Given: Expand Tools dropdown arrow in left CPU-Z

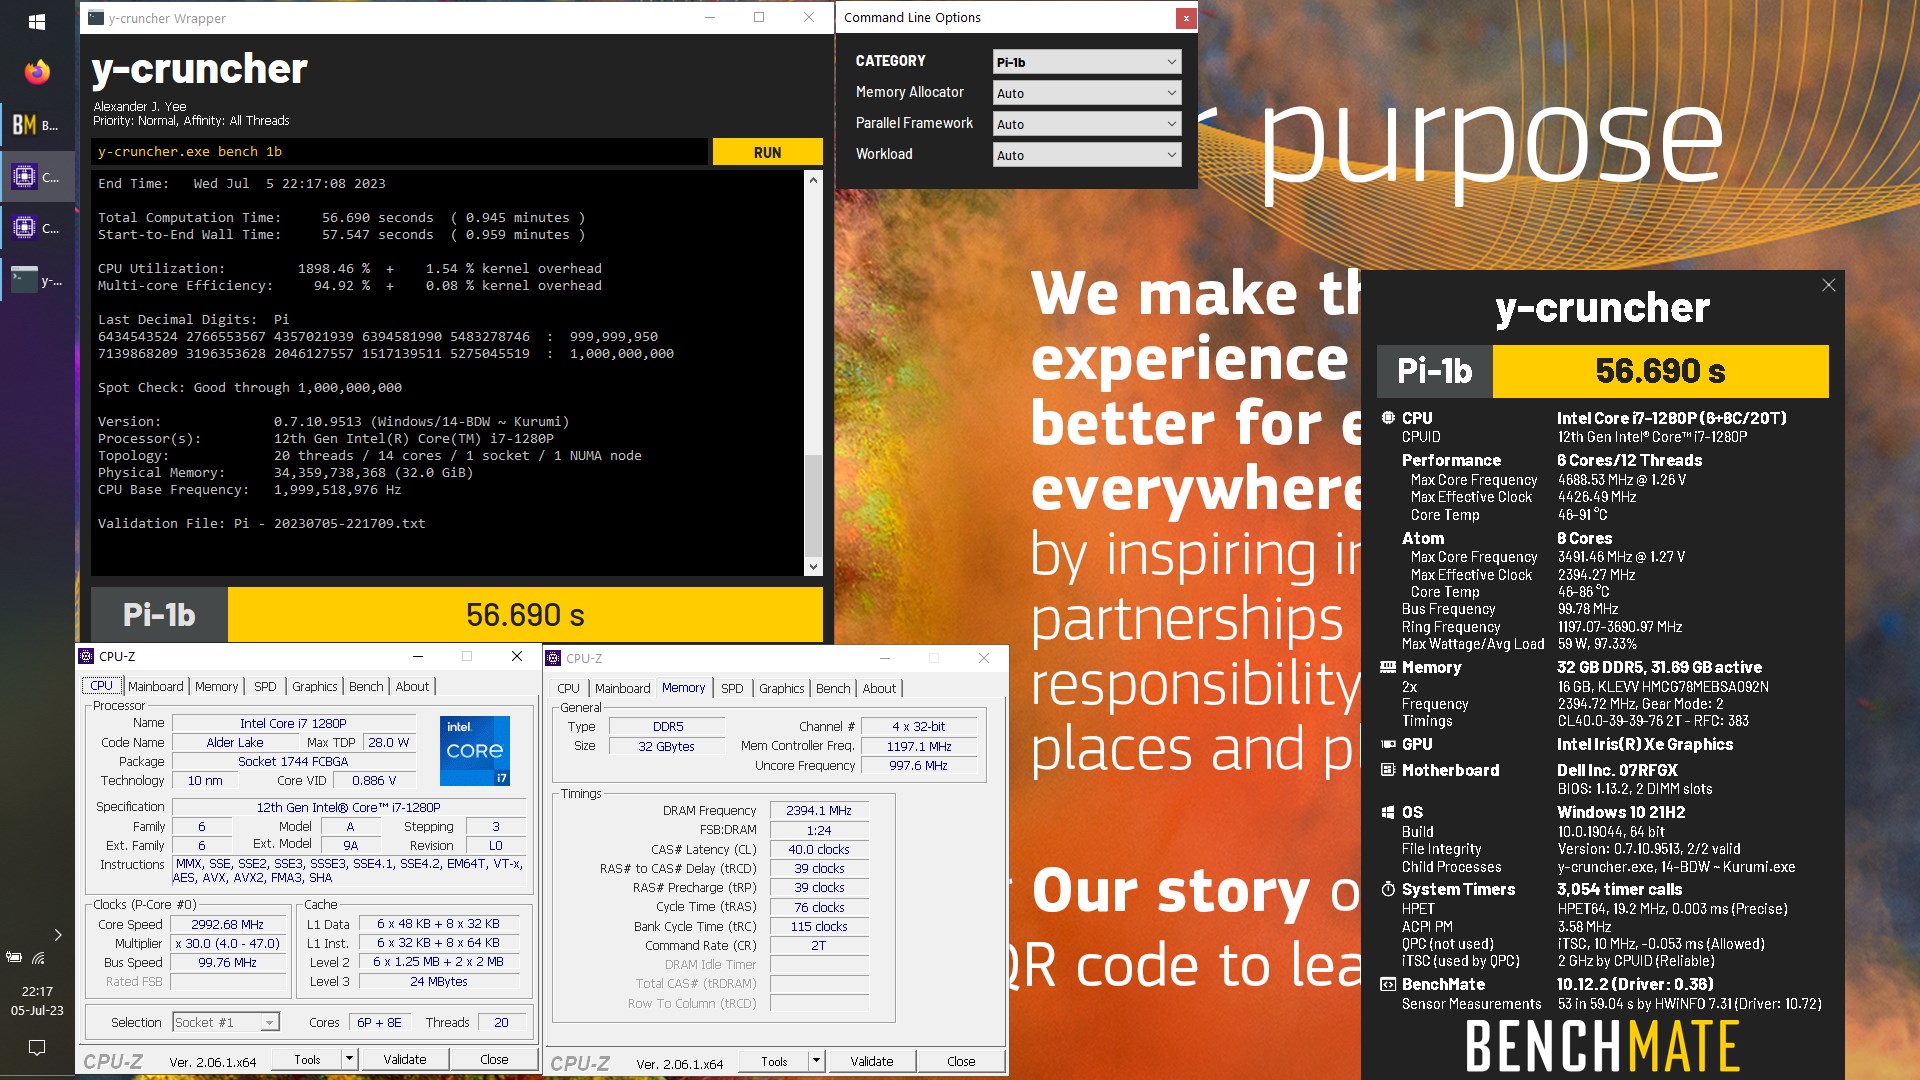Looking at the screenshot, I should (349, 1059).
